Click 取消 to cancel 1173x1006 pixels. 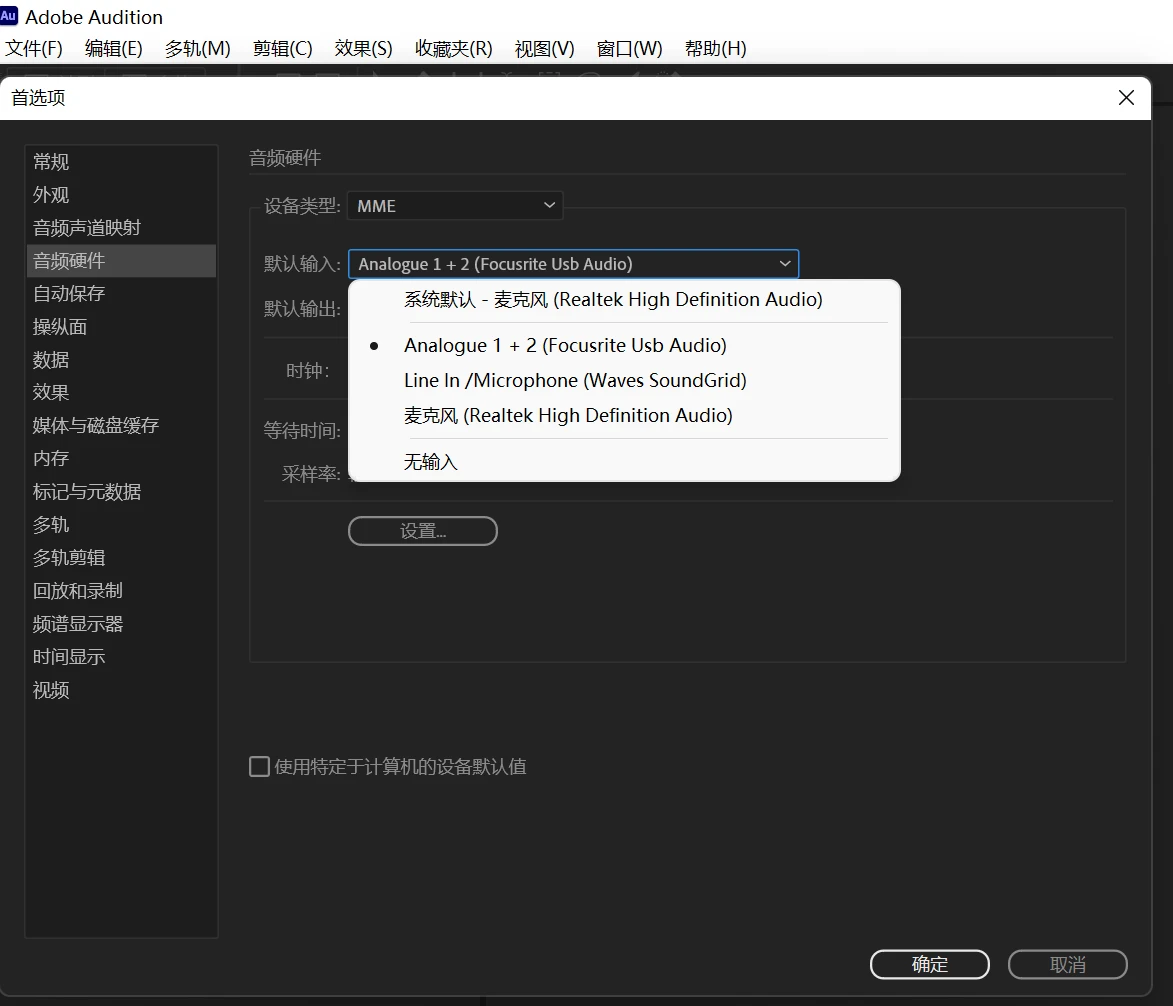tap(1068, 965)
